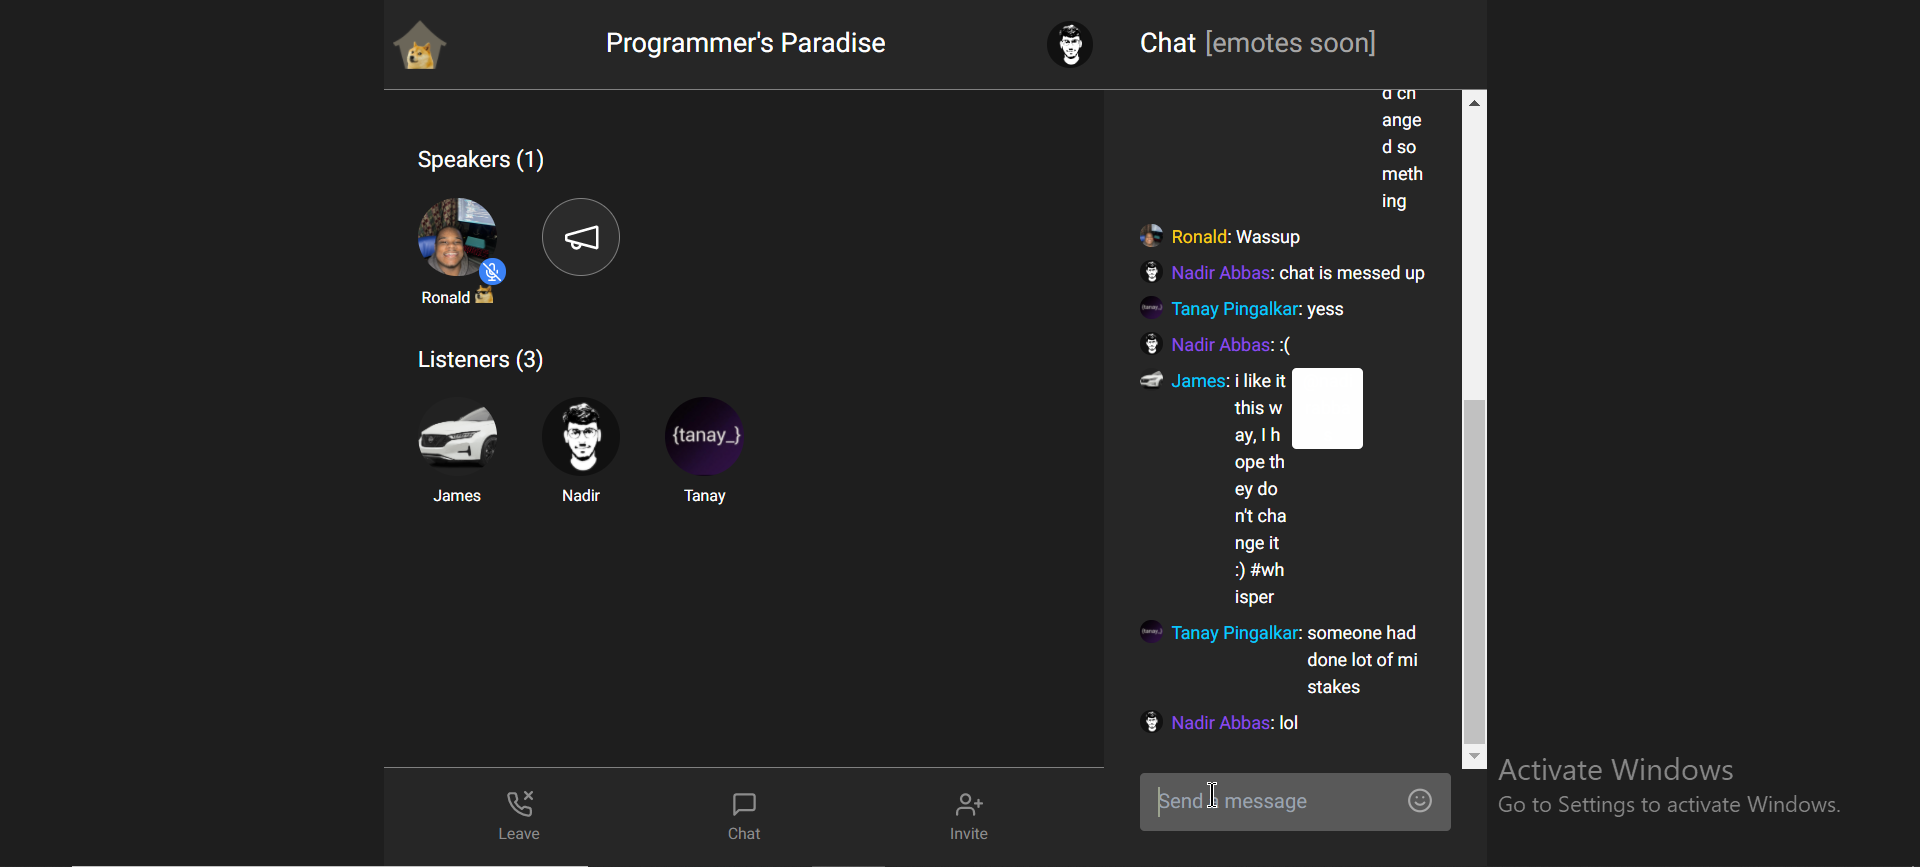1920x867 pixels.
Task: Click the Chat bubble icon in the bottom bar
Action: point(744,803)
